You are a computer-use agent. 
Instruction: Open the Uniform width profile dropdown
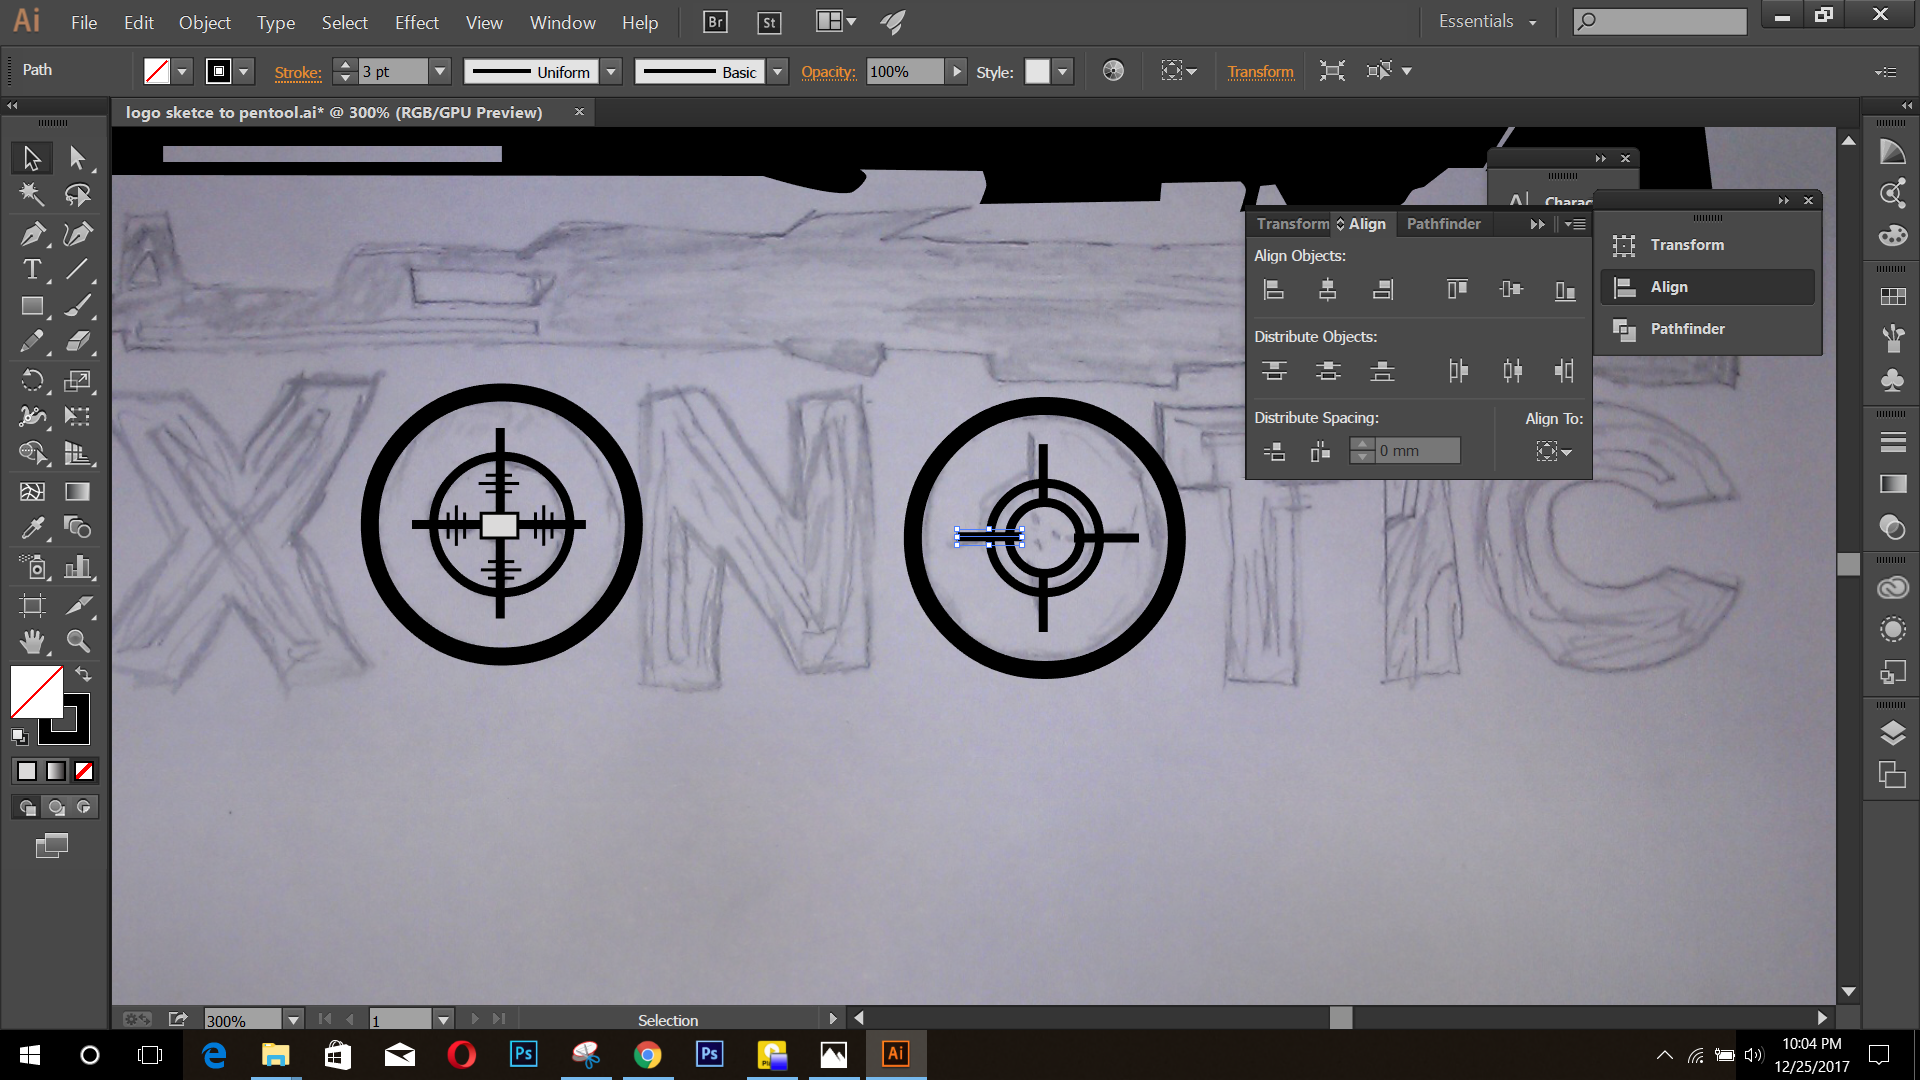tap(611, 72)
